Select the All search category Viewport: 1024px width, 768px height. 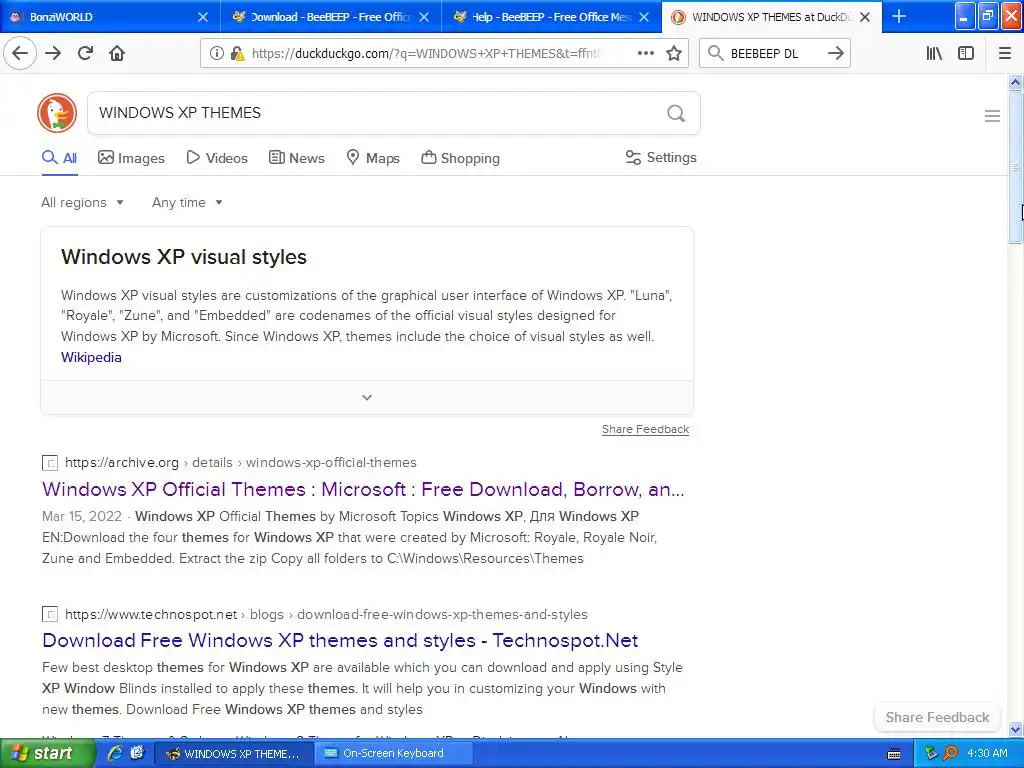click(59, 158)
